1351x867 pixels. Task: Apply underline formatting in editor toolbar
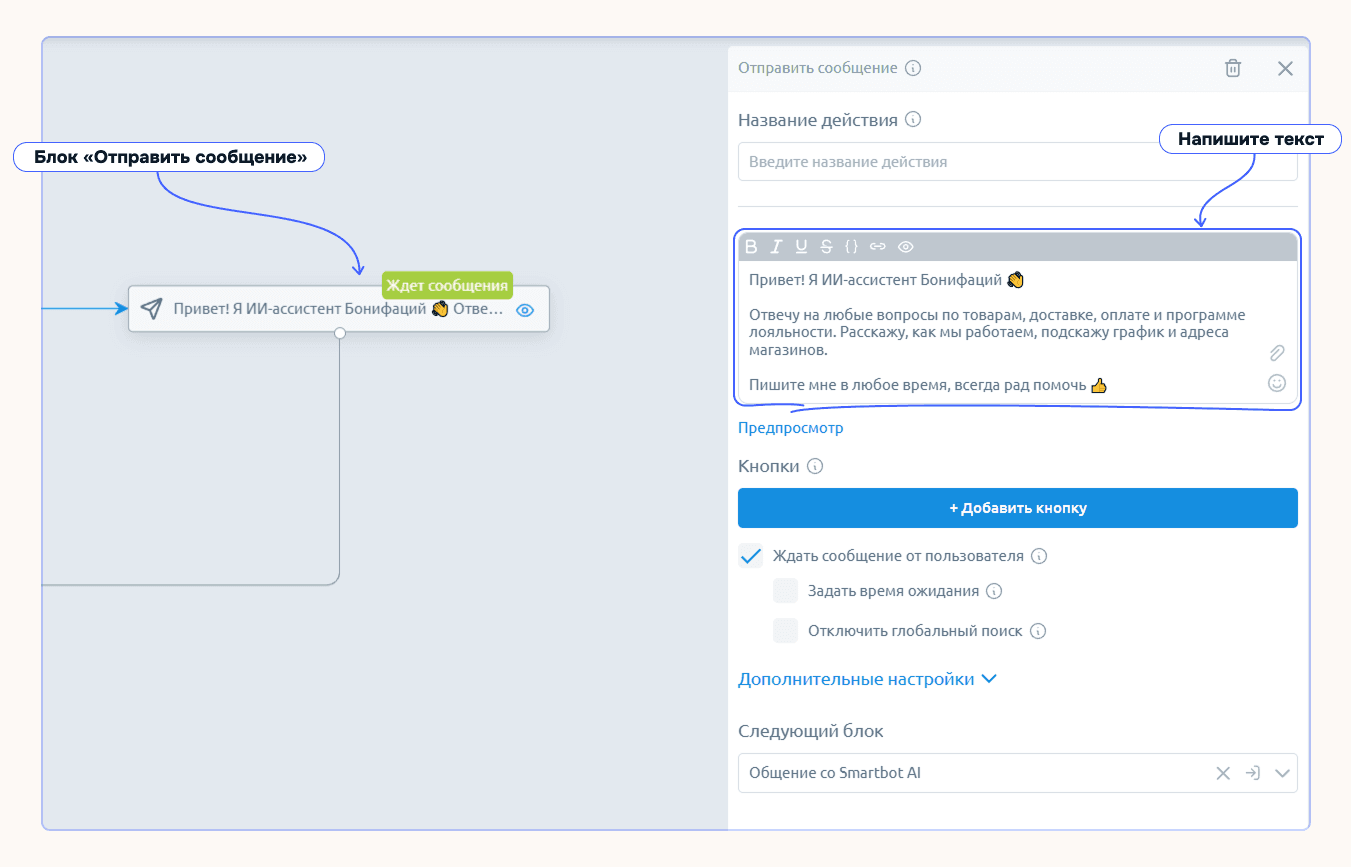click(x=801, y=246)
